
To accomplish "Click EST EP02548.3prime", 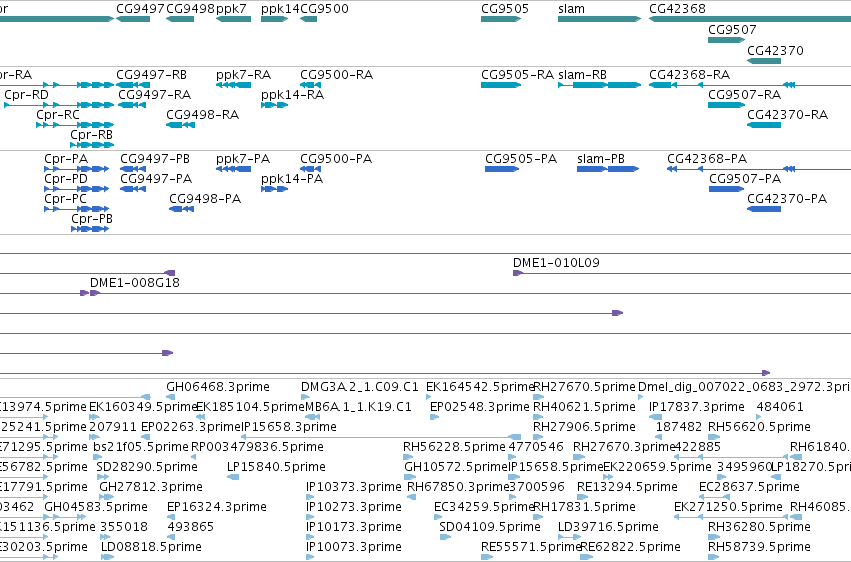I will coord(480,407).
